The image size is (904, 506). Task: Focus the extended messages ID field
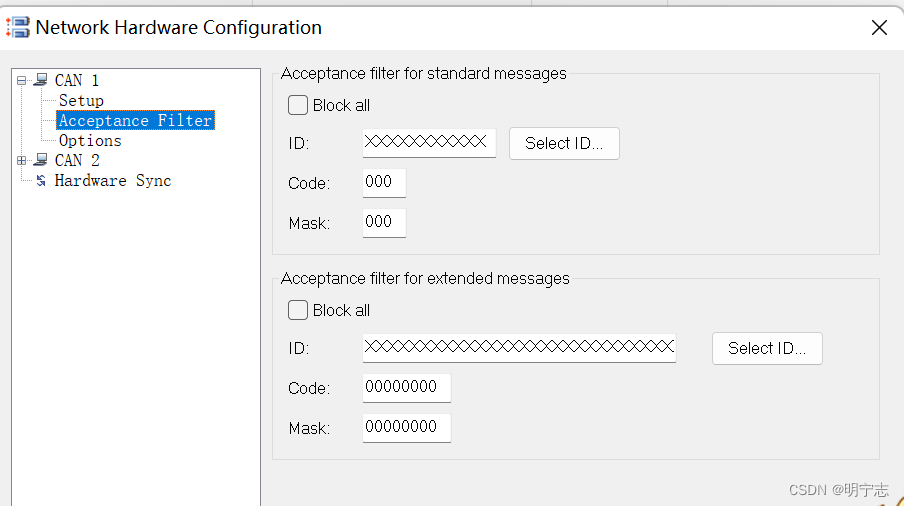point(519,348)
